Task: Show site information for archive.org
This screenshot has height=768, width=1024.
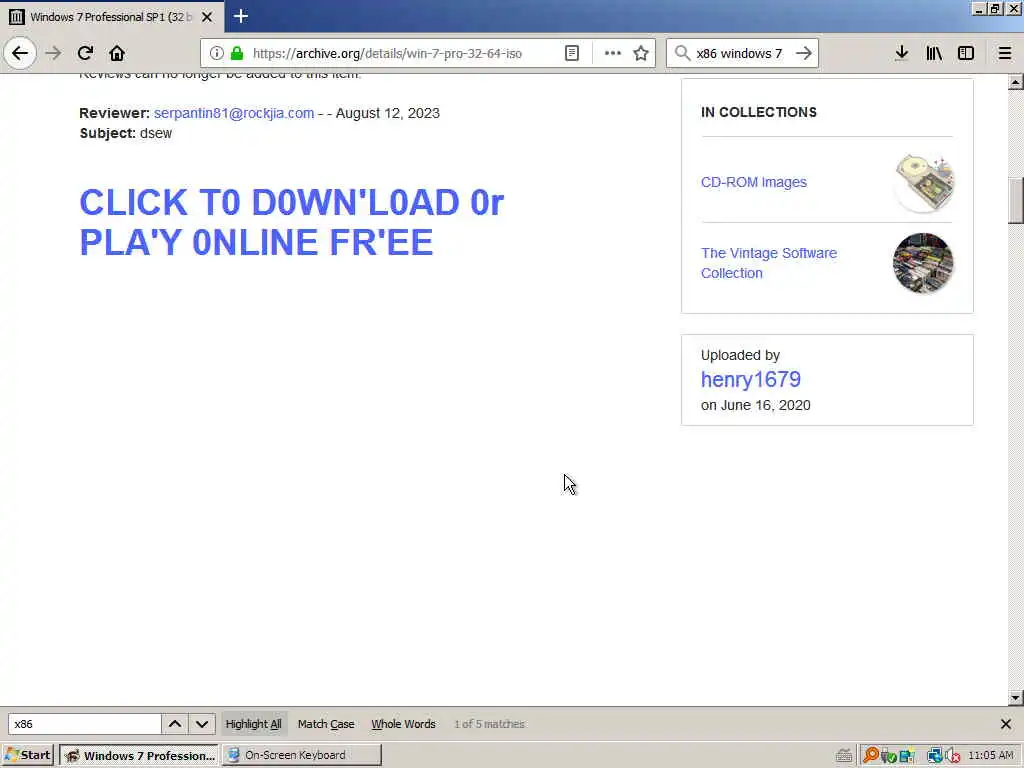Action: [x=217, y=53]
